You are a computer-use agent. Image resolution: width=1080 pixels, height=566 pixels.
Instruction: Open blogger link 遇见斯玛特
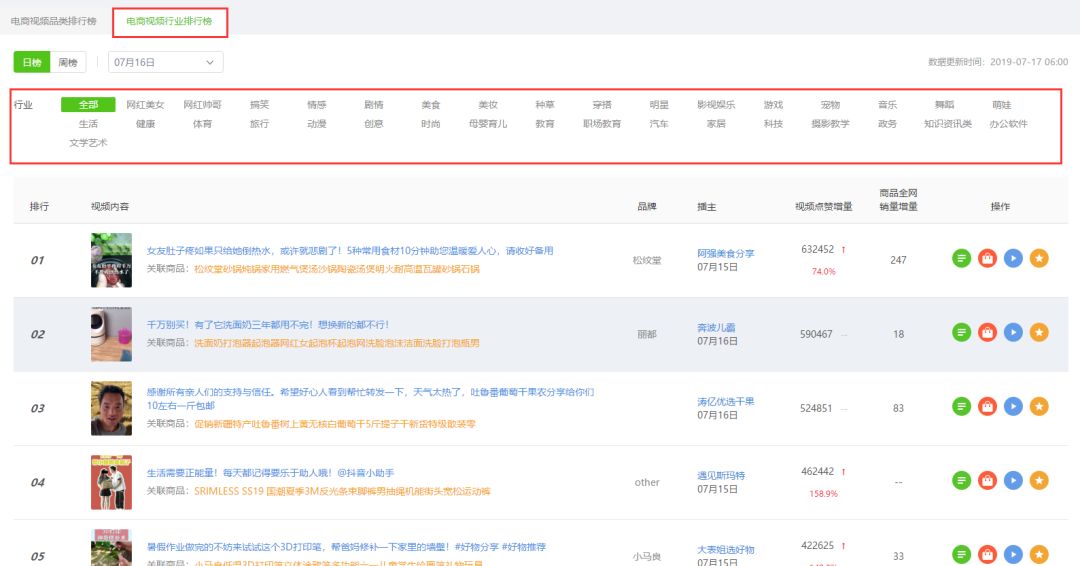point(721,475)
